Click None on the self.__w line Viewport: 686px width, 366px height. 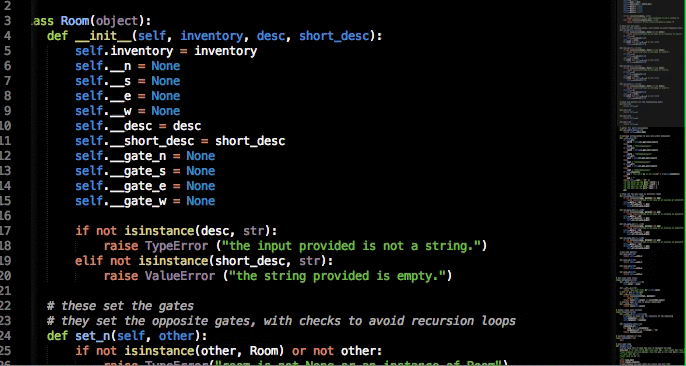point(166,111)
